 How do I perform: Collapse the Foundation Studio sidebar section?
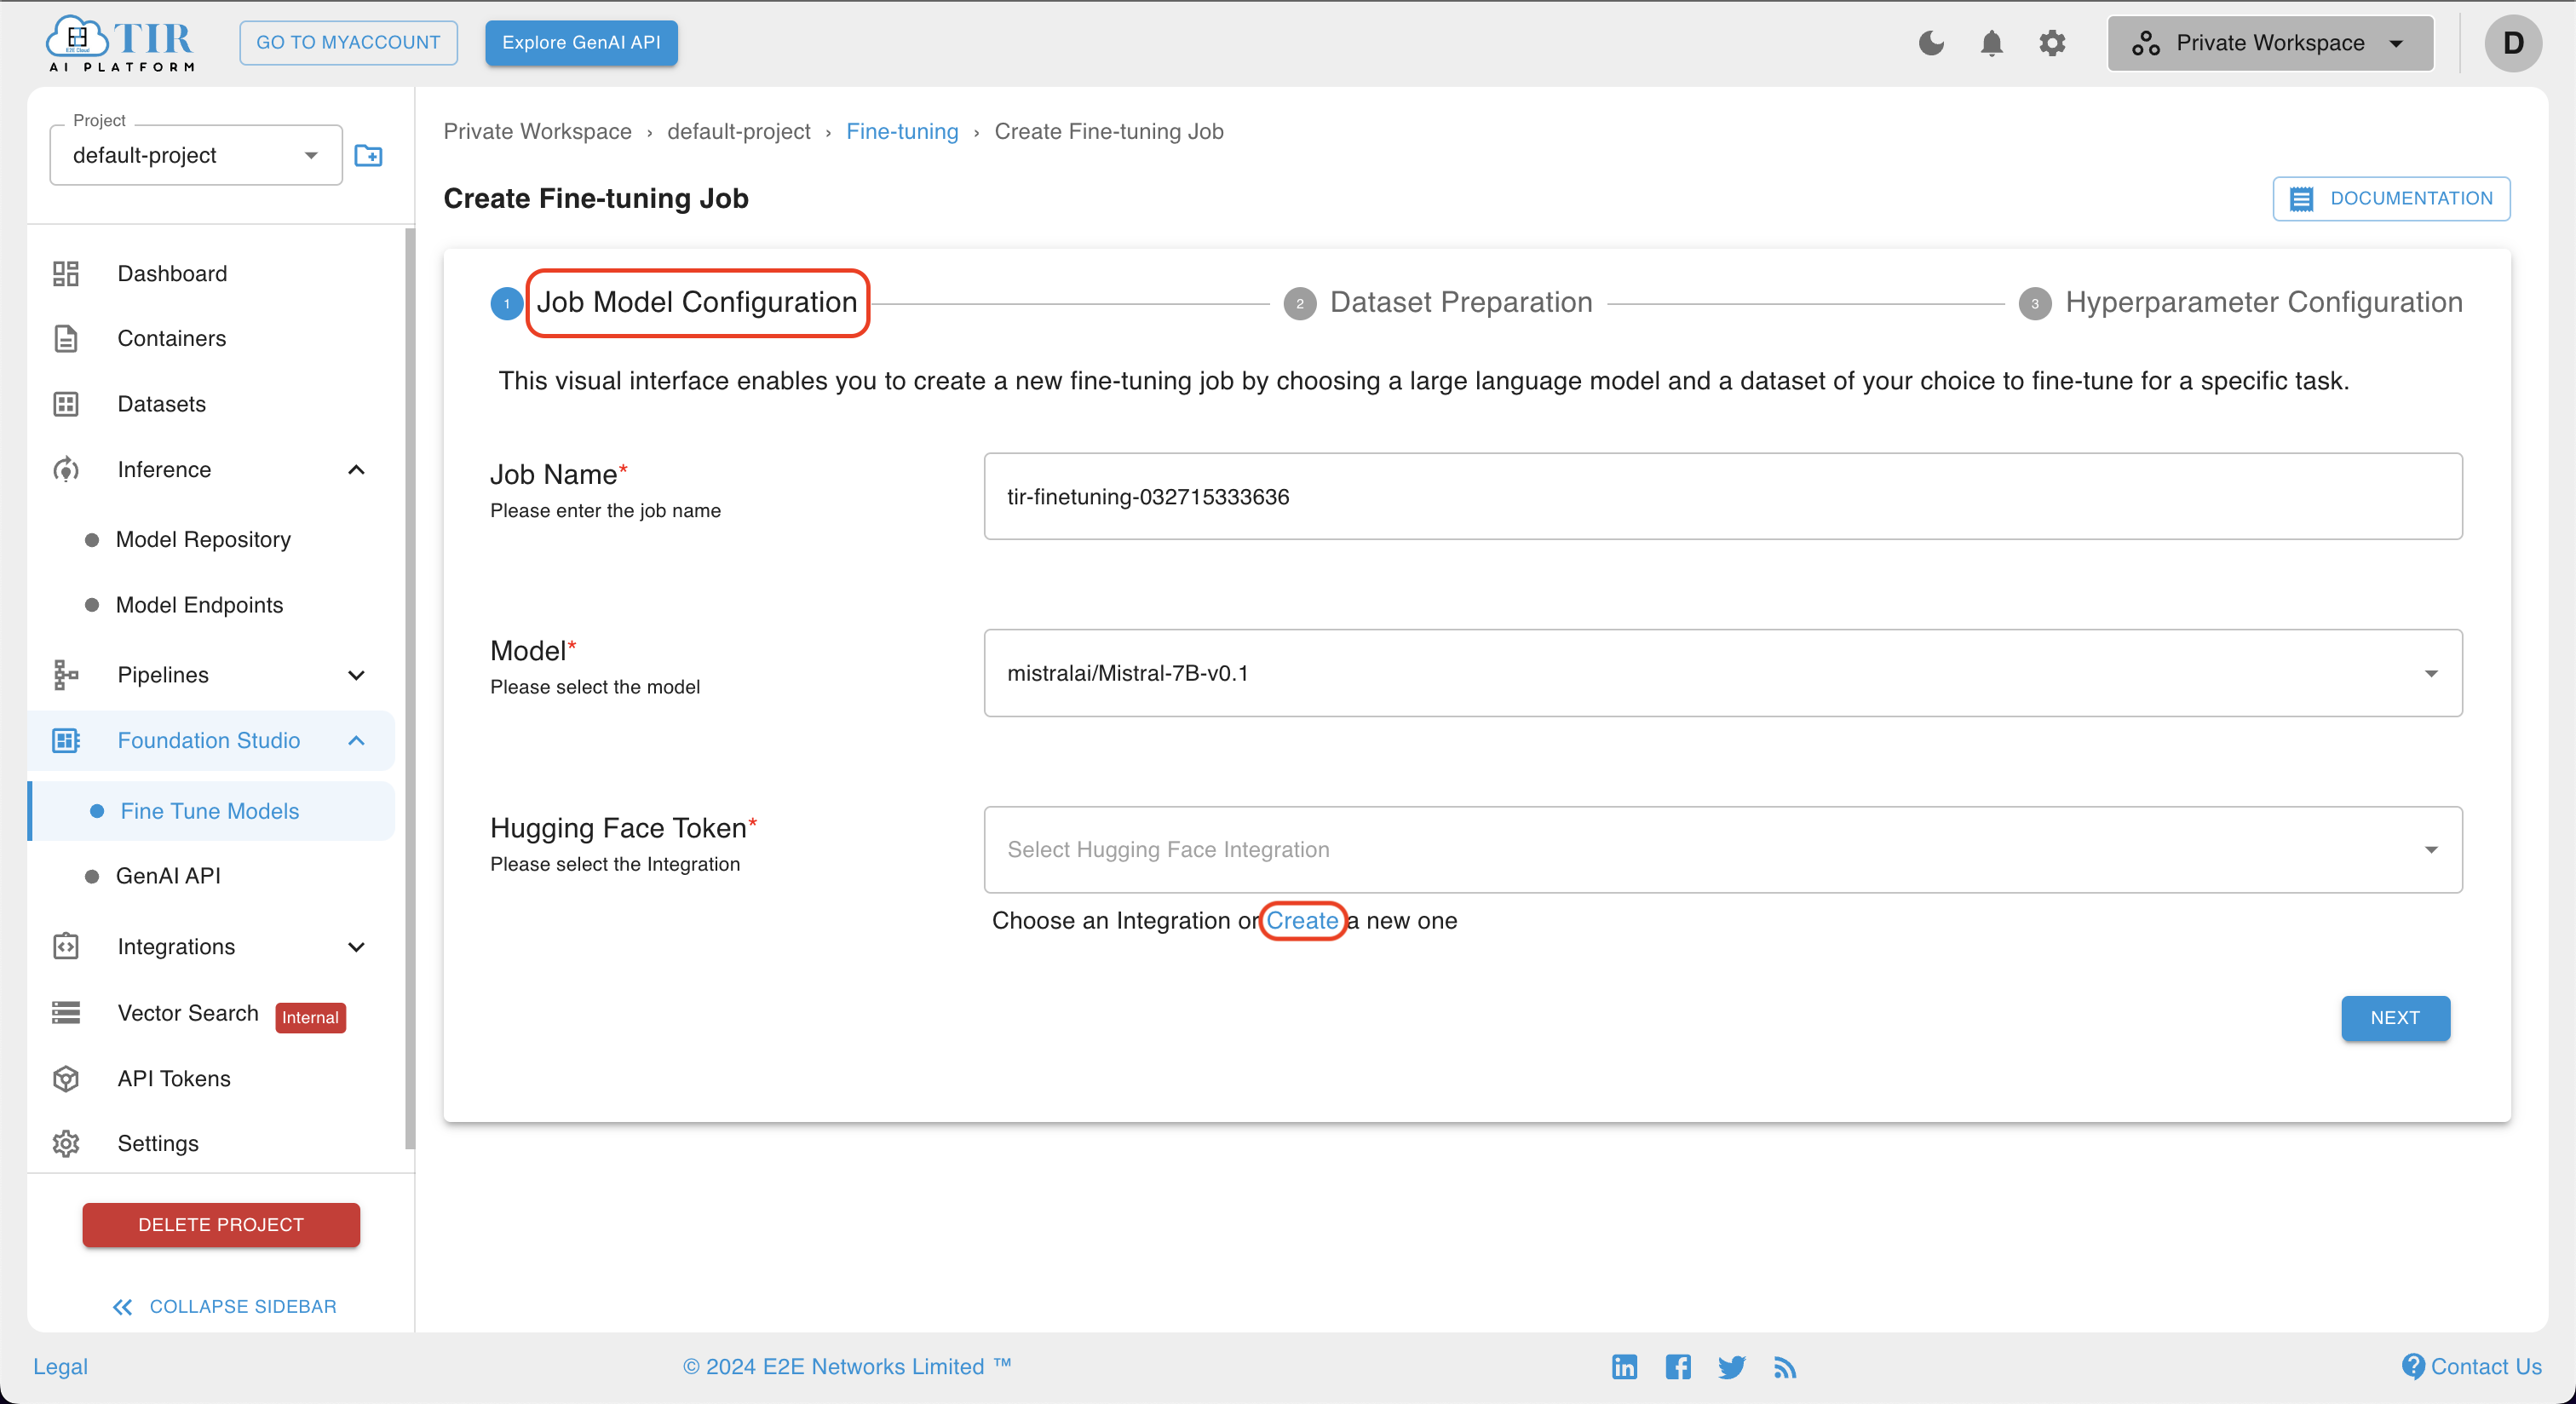[359, 740]
